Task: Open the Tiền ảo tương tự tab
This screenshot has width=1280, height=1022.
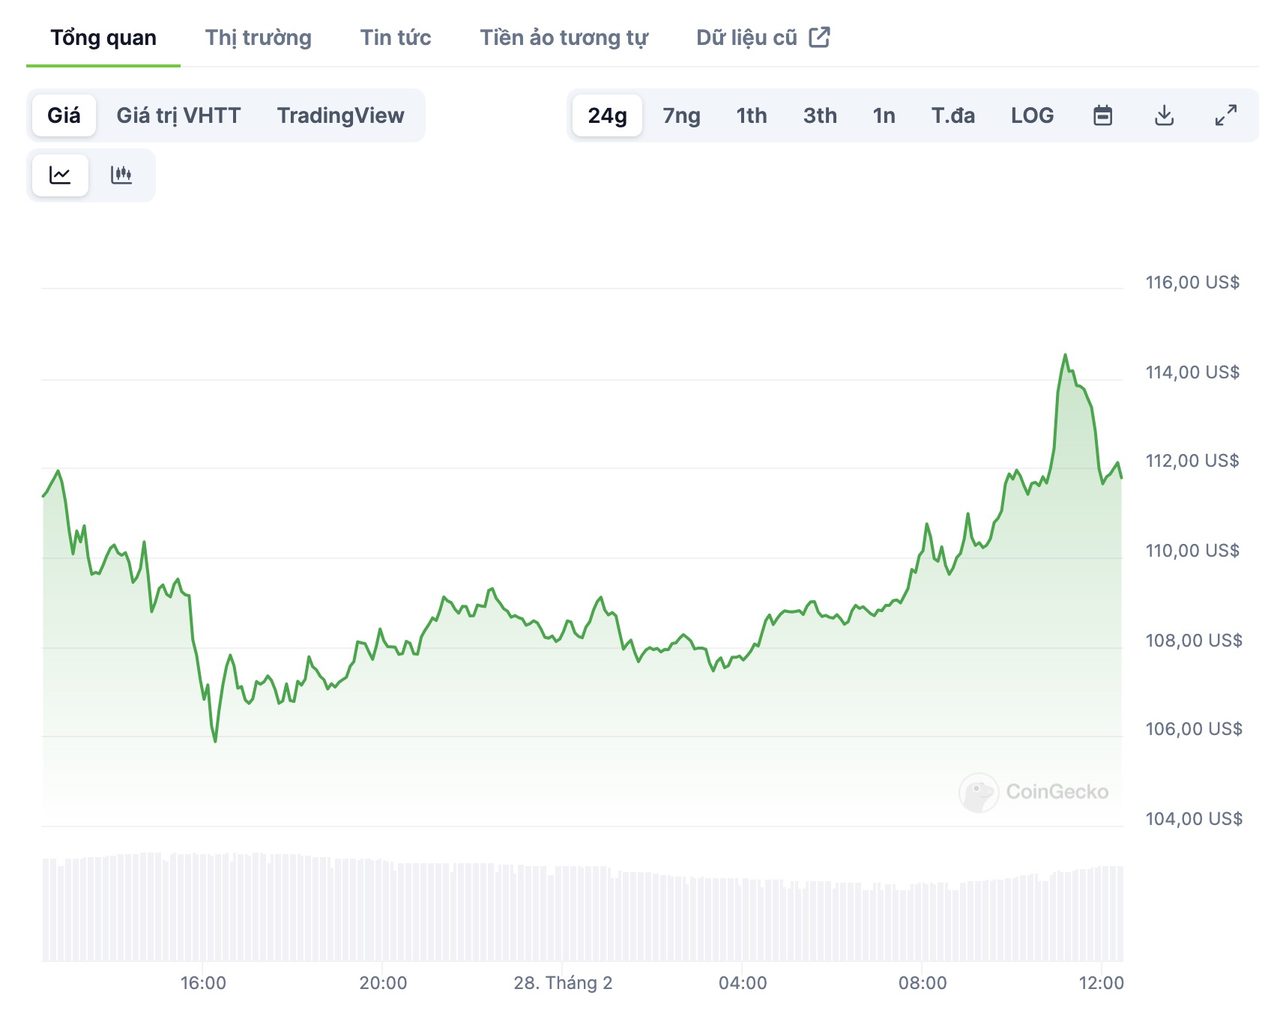Action: click(x=564, y=38)
